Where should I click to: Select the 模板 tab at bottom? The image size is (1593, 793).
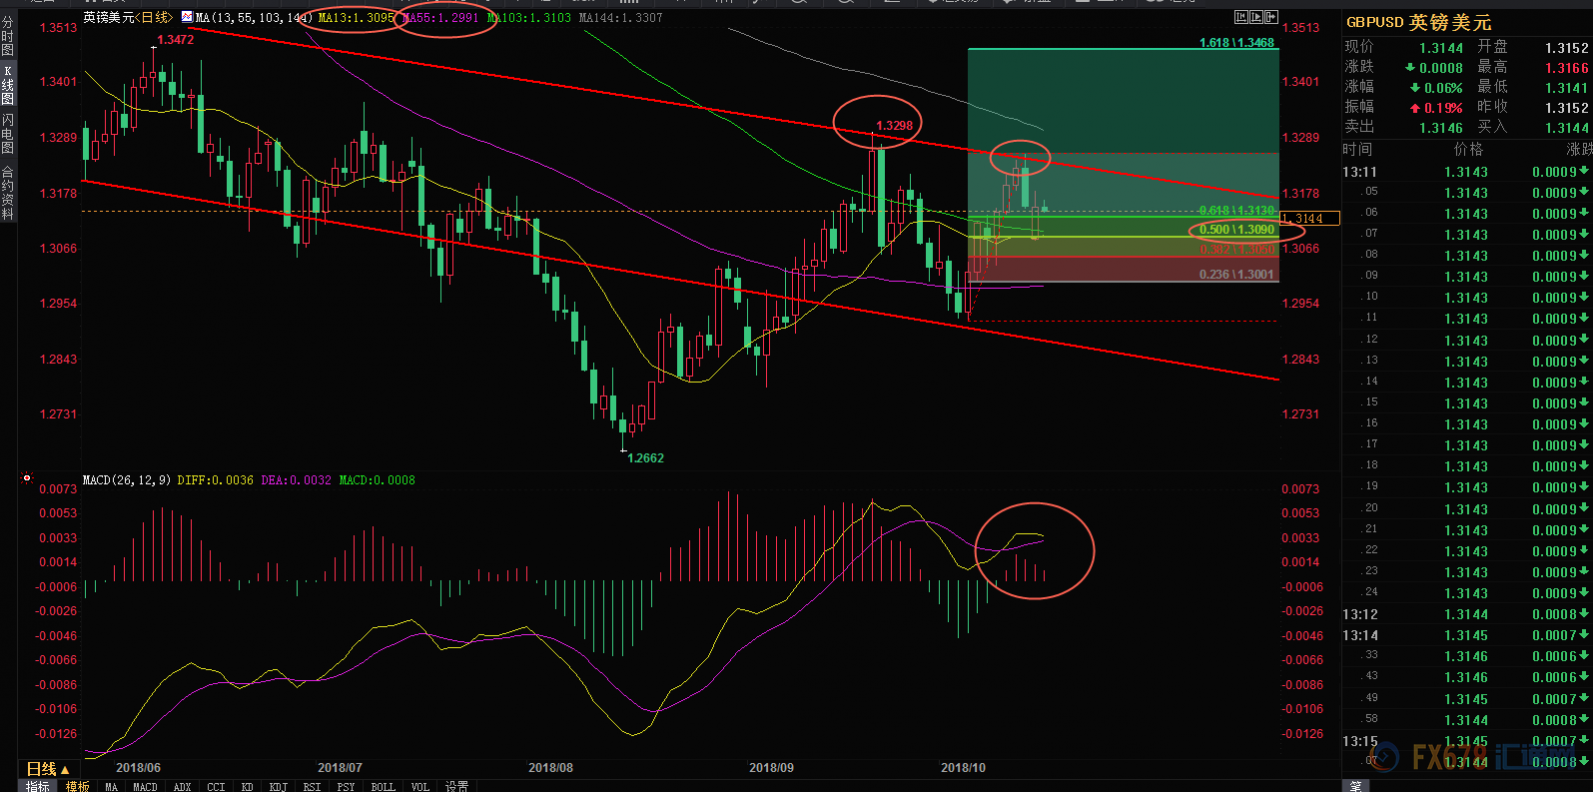click(77, 786)
